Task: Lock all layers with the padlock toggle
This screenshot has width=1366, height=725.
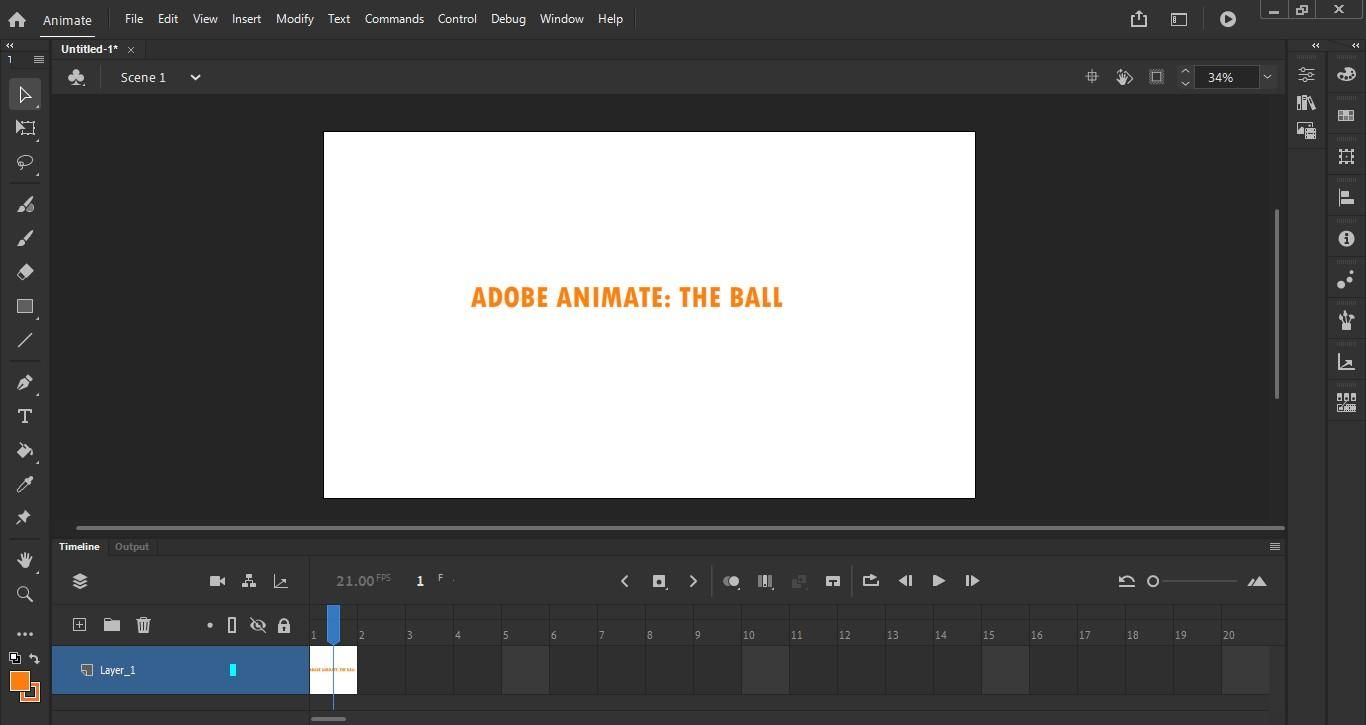Action: coord(284,625)
